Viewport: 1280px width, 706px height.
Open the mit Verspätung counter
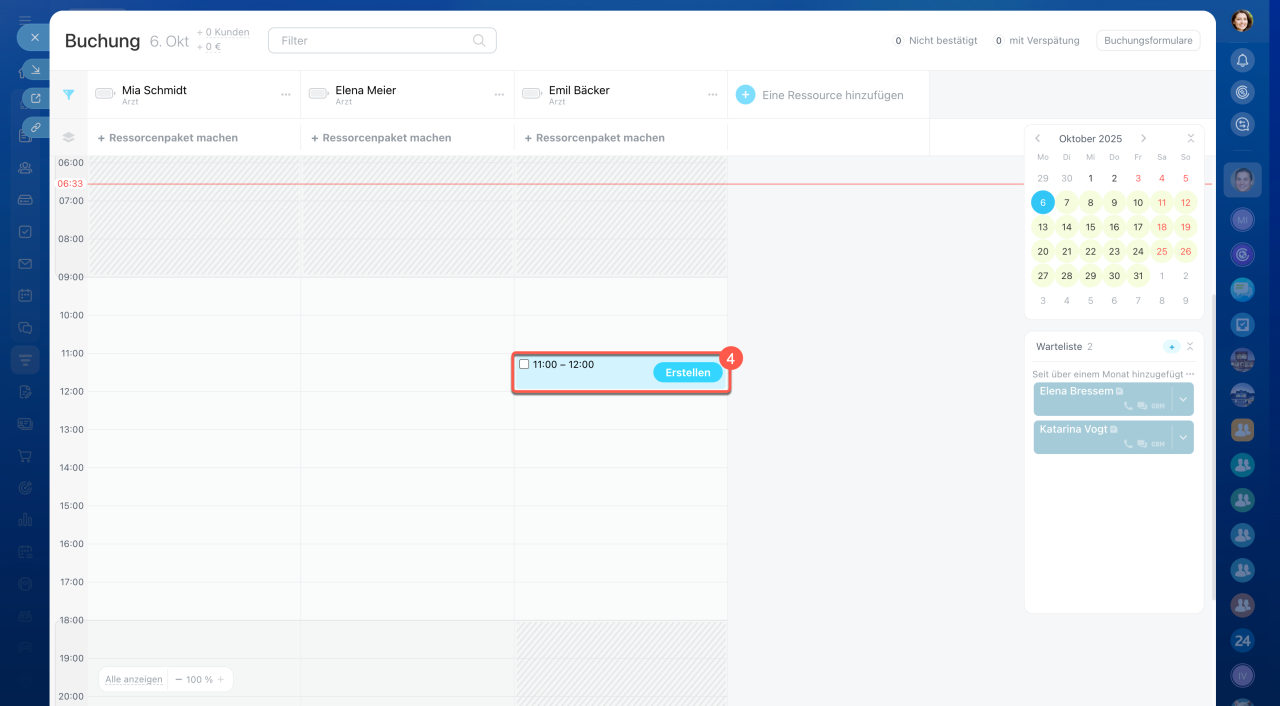pyautogui.click(x=1035, y=41)
